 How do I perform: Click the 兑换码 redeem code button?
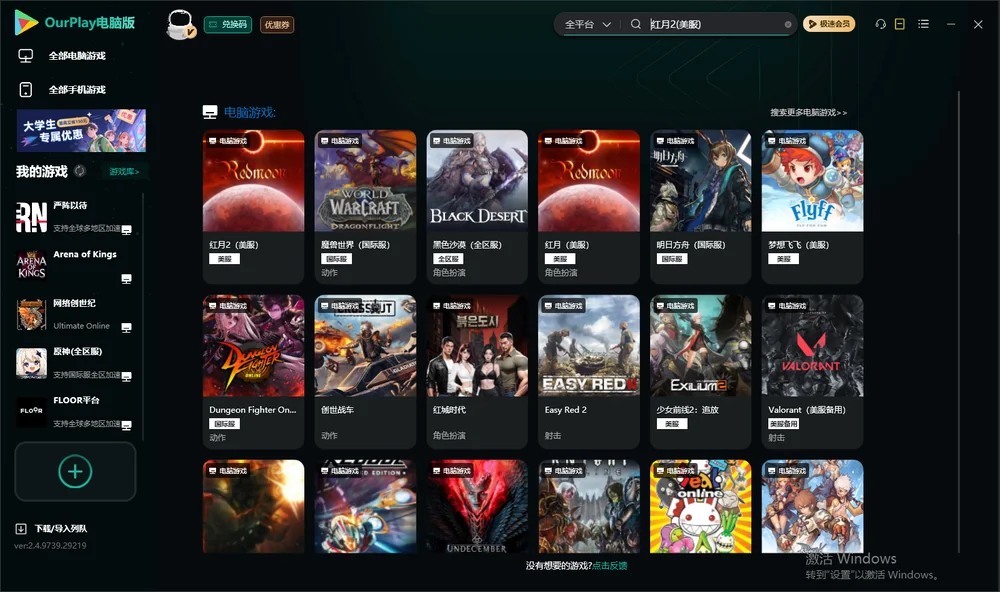[228, 25]
